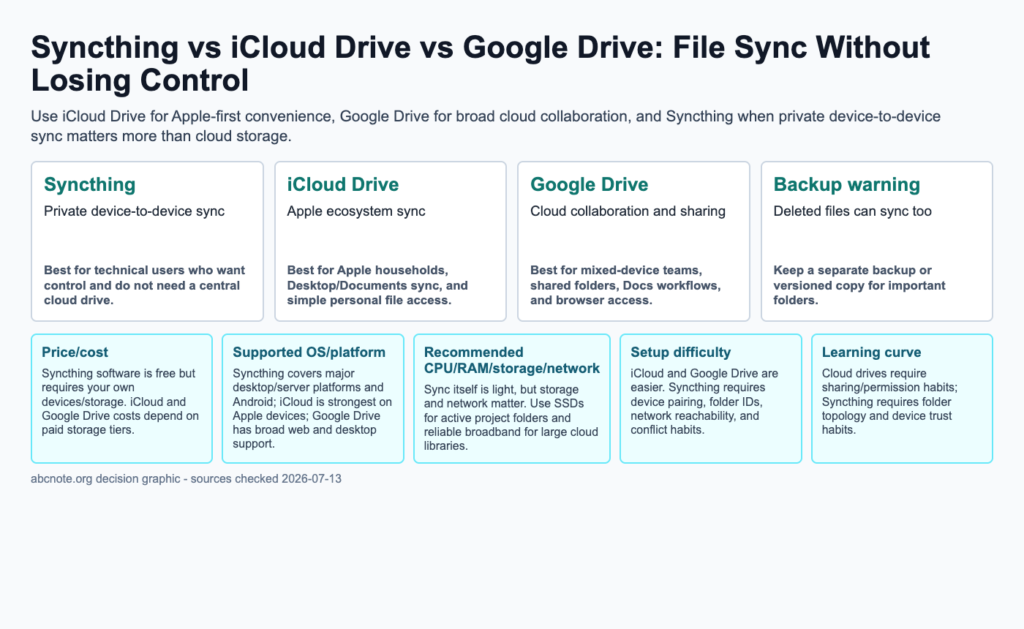Screen dimensions: 1024x629
Task: Select the 'Backup warning' card heading
Action: 846,185
